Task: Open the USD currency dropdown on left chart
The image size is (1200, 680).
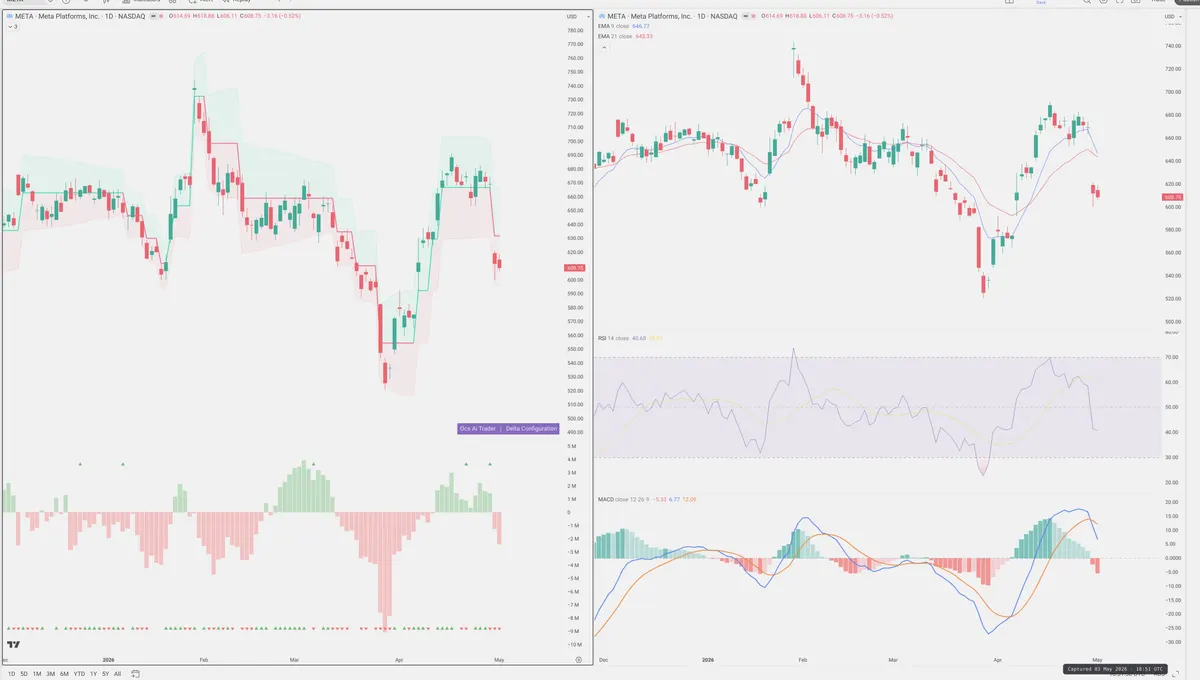Action: (x=572, y=17)
